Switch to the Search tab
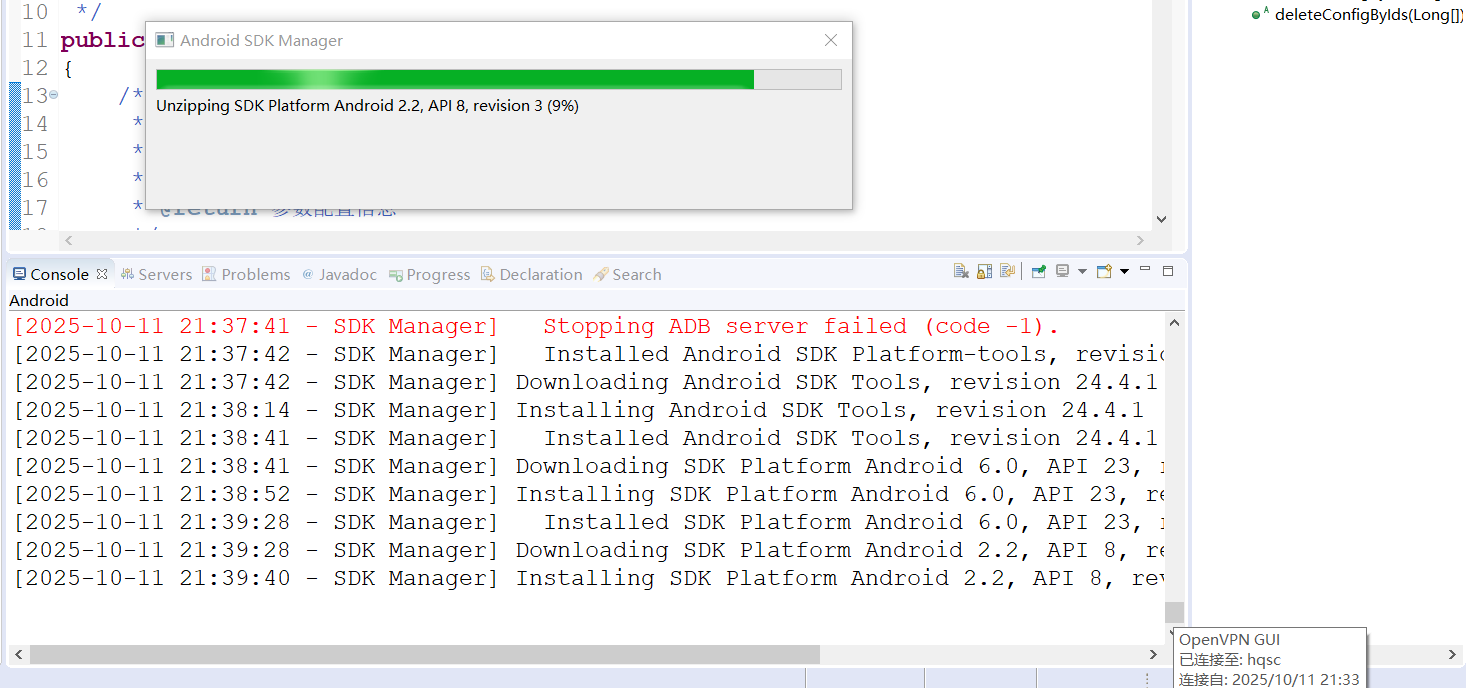The image size is (1466, 688). click(x=627, y=274)
